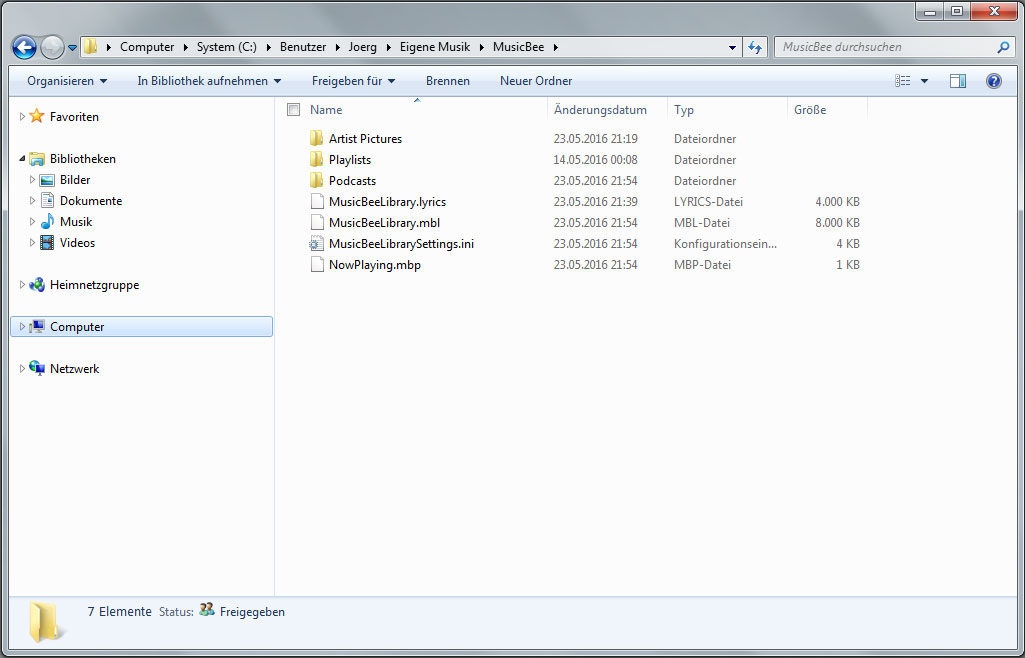Image resolution: width=1025 pixels, height=658 pixels.
Task: Open the 'Freigeben für' menu
Action: 354,81
